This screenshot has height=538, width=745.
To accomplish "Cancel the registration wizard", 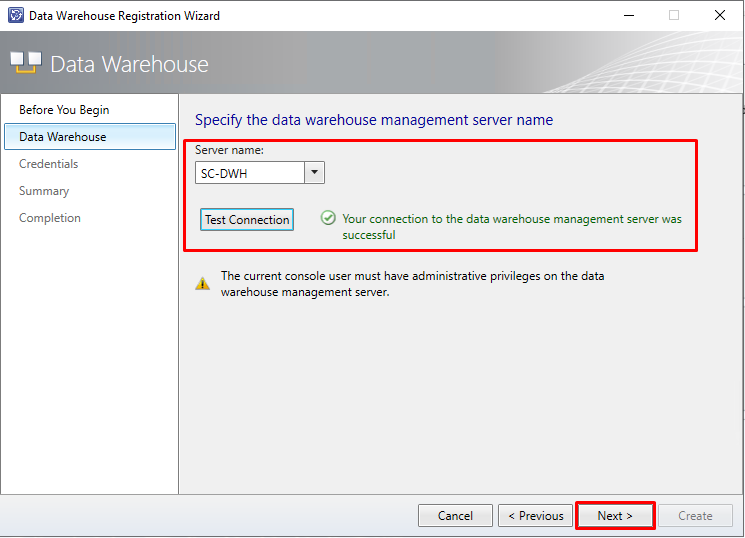I will click(455, 516).
